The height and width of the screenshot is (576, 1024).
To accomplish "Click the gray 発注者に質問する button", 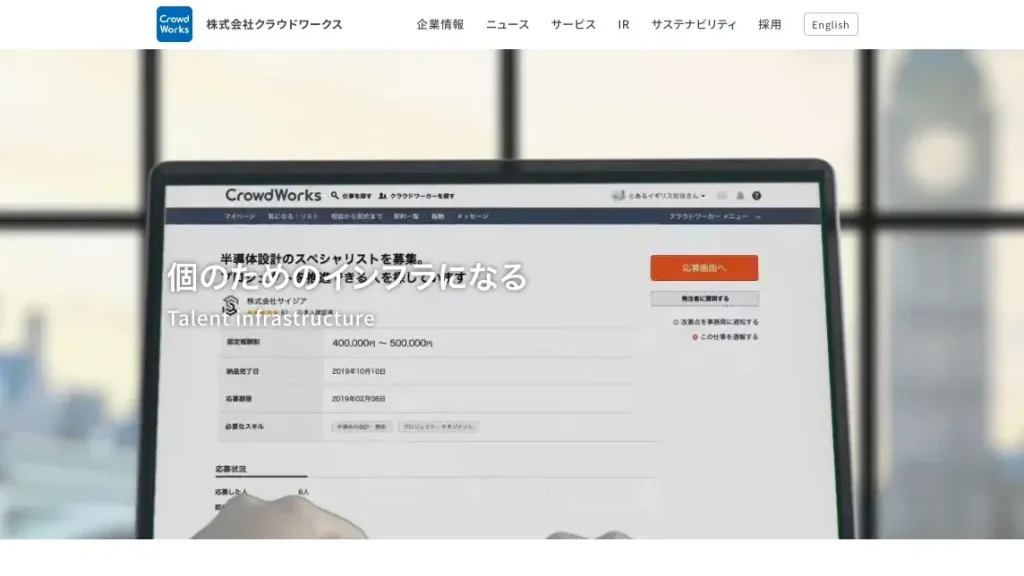I will 704,298.
